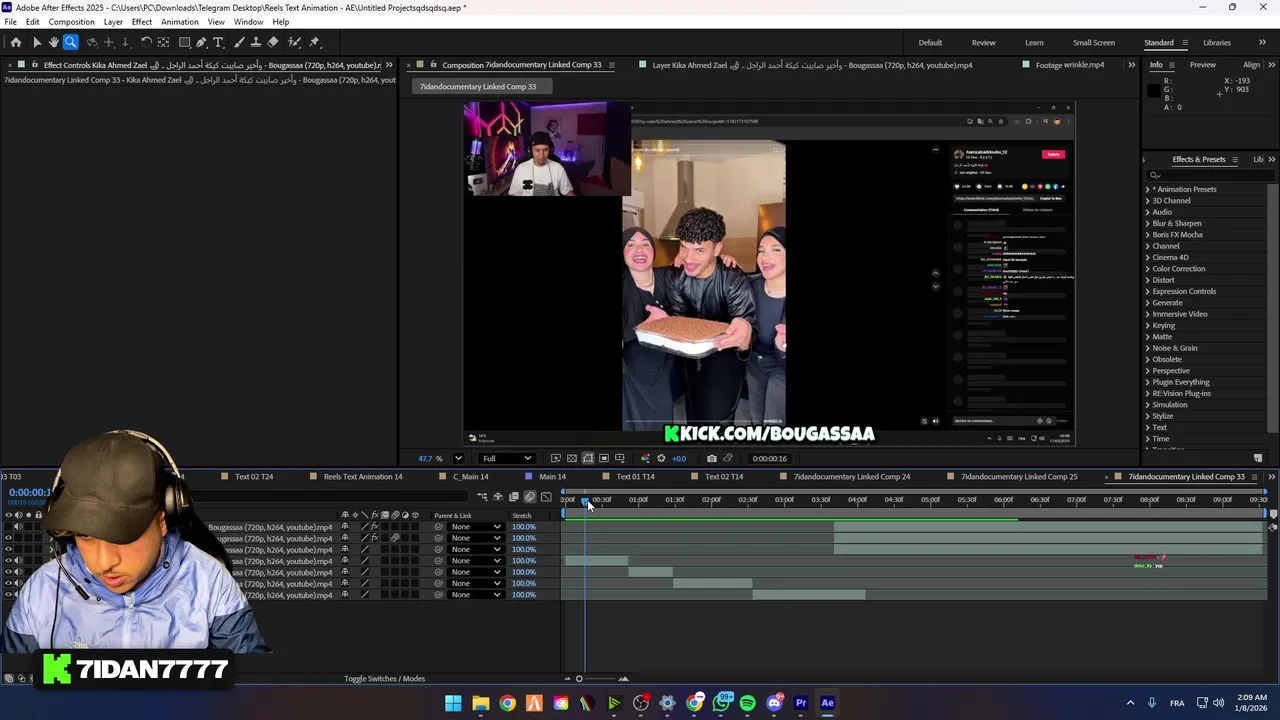Click the zoom-in mountains icon below timeline
This screenshot has width=1280, height=720.
tap(623, 679)
